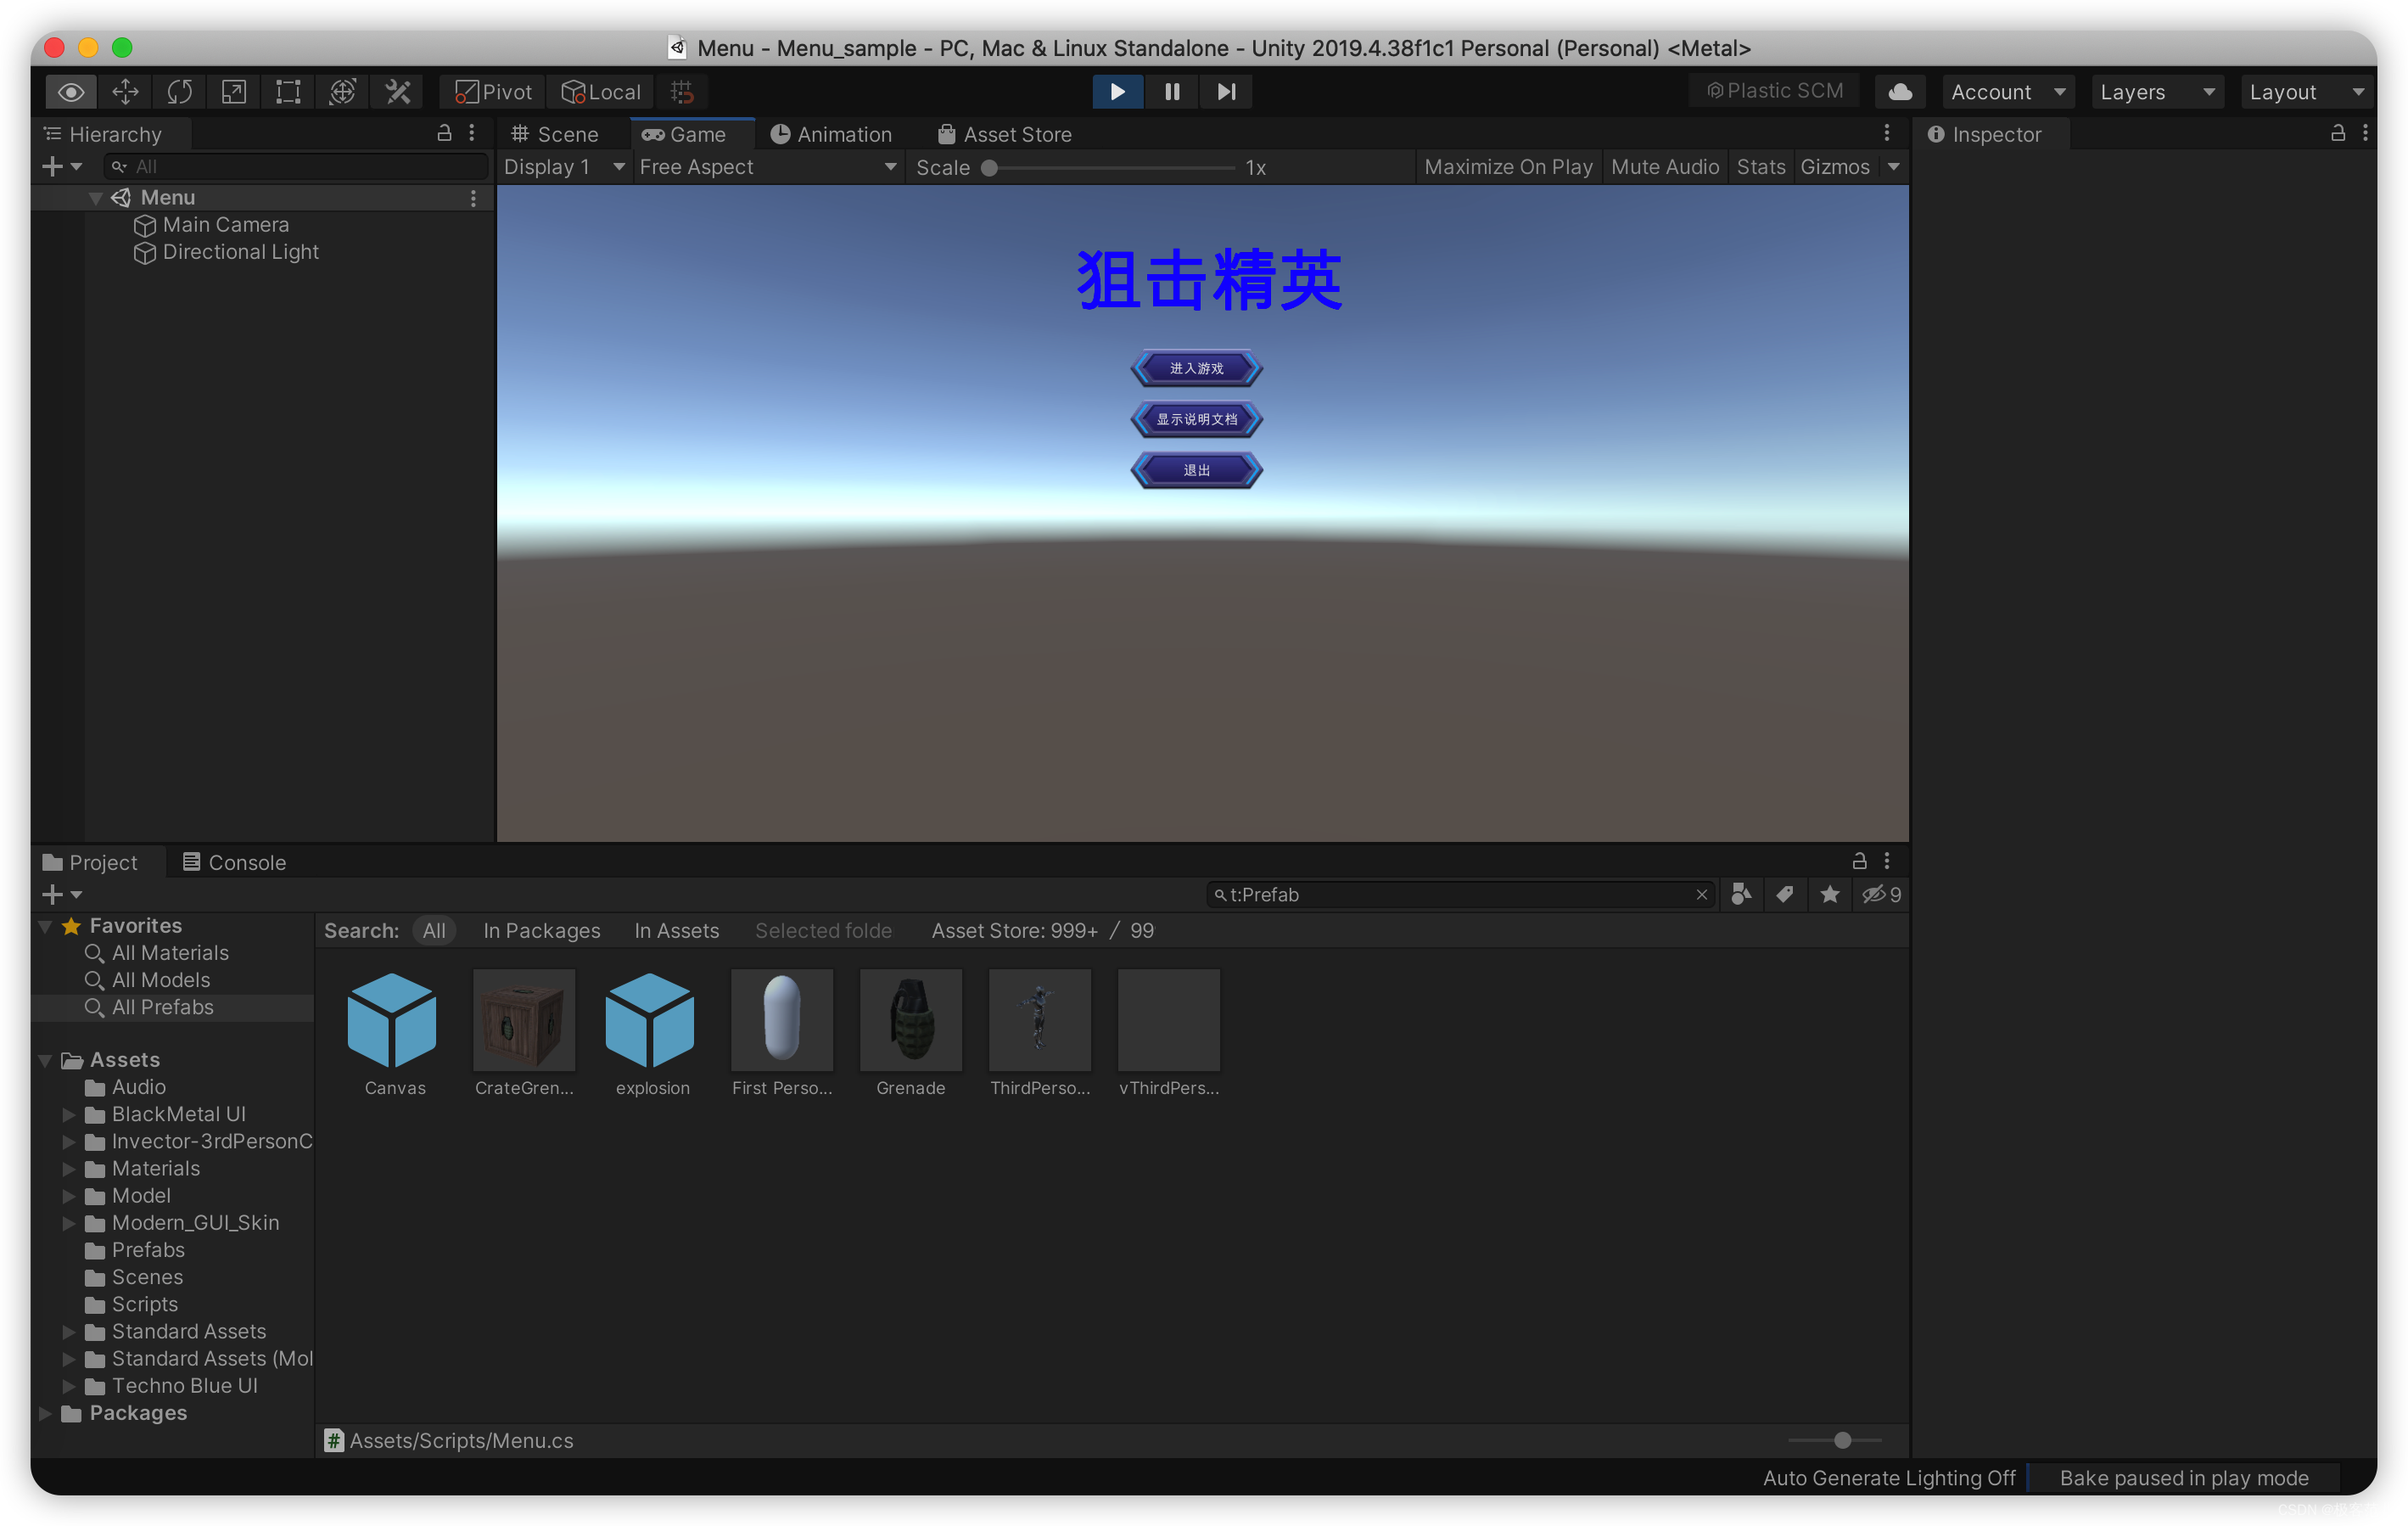Search by label tag icon
The height and width of the screenshot is (1526, 2408).
(1785, 894)
